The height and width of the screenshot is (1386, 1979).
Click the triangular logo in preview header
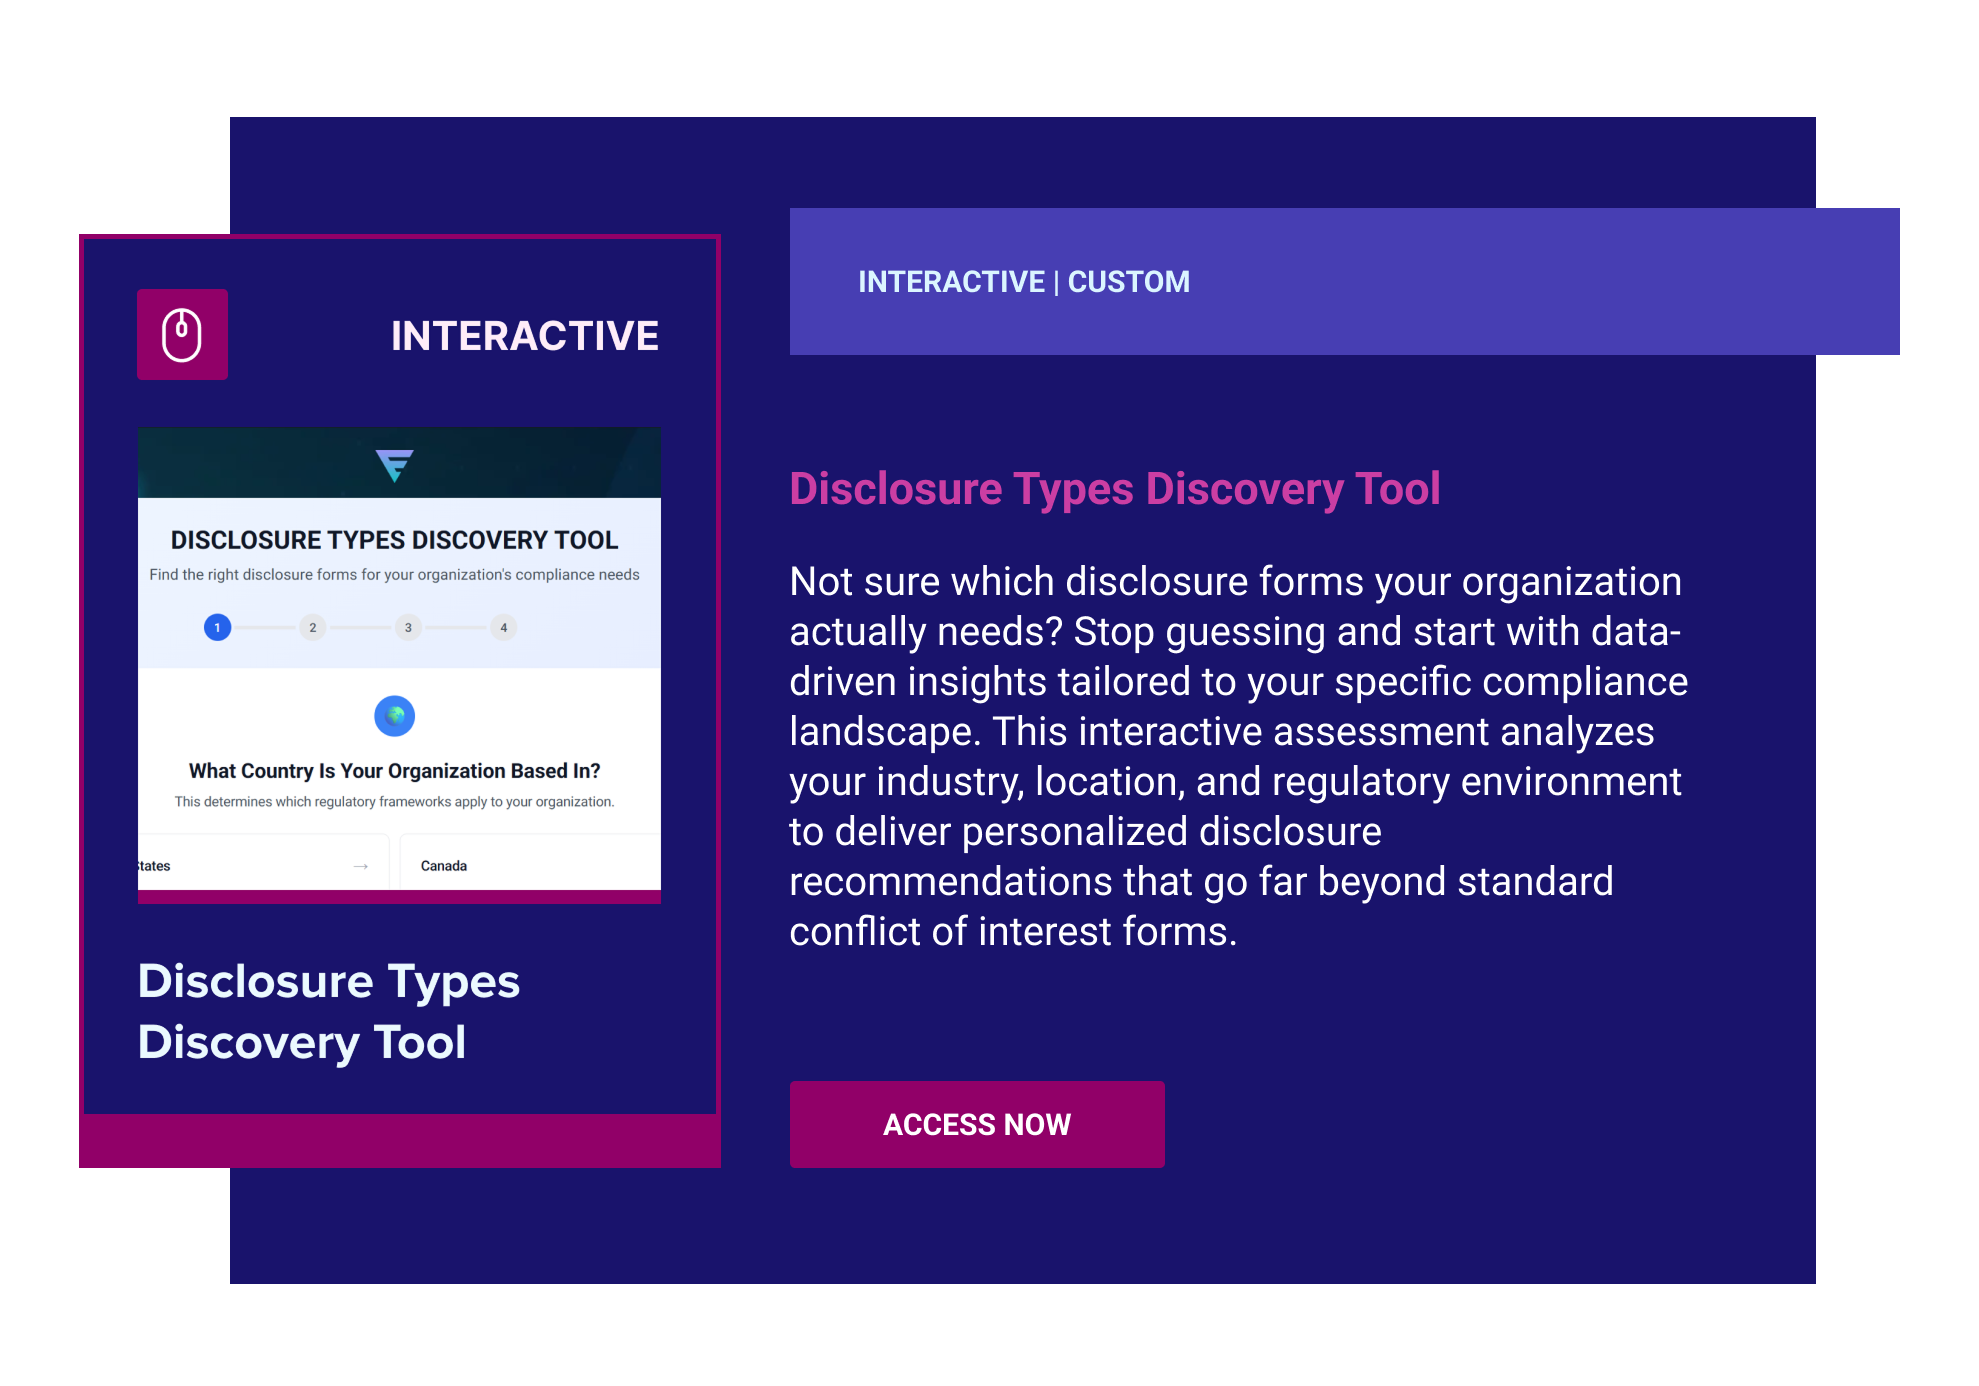tap(395, 465)
